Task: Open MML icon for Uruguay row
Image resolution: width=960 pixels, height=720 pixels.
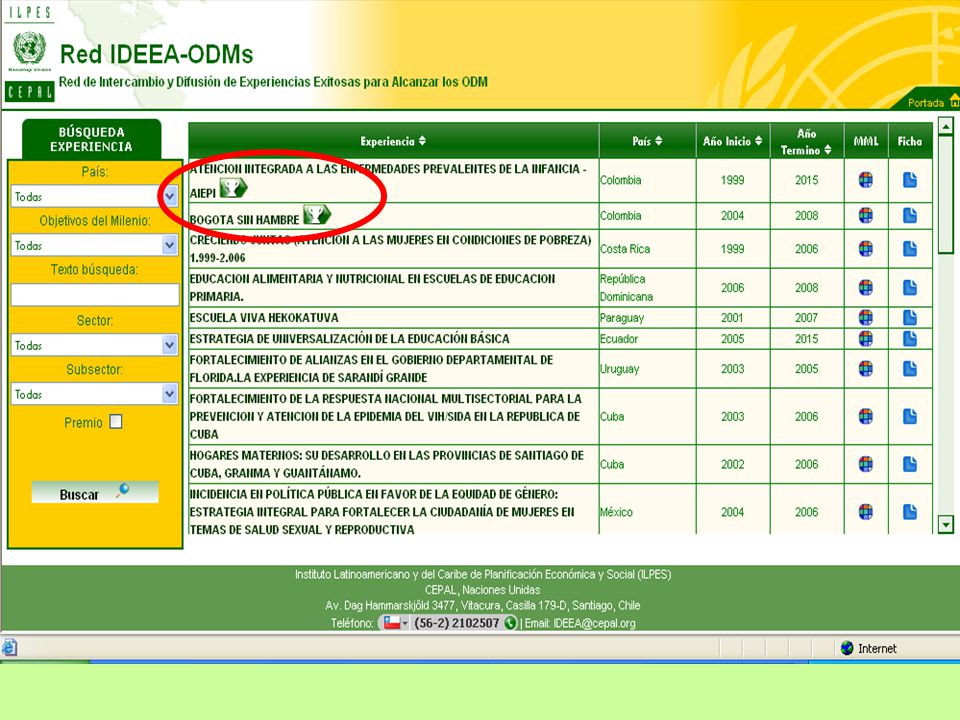Action: (866, 369)
